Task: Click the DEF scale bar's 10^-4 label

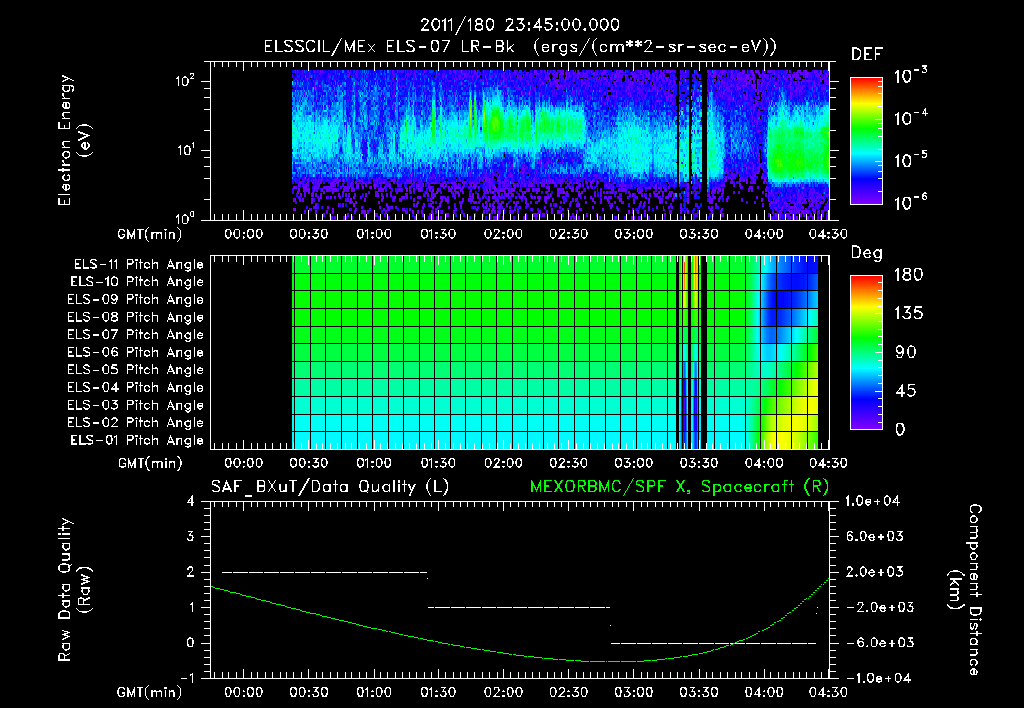Action: (910, 118)
